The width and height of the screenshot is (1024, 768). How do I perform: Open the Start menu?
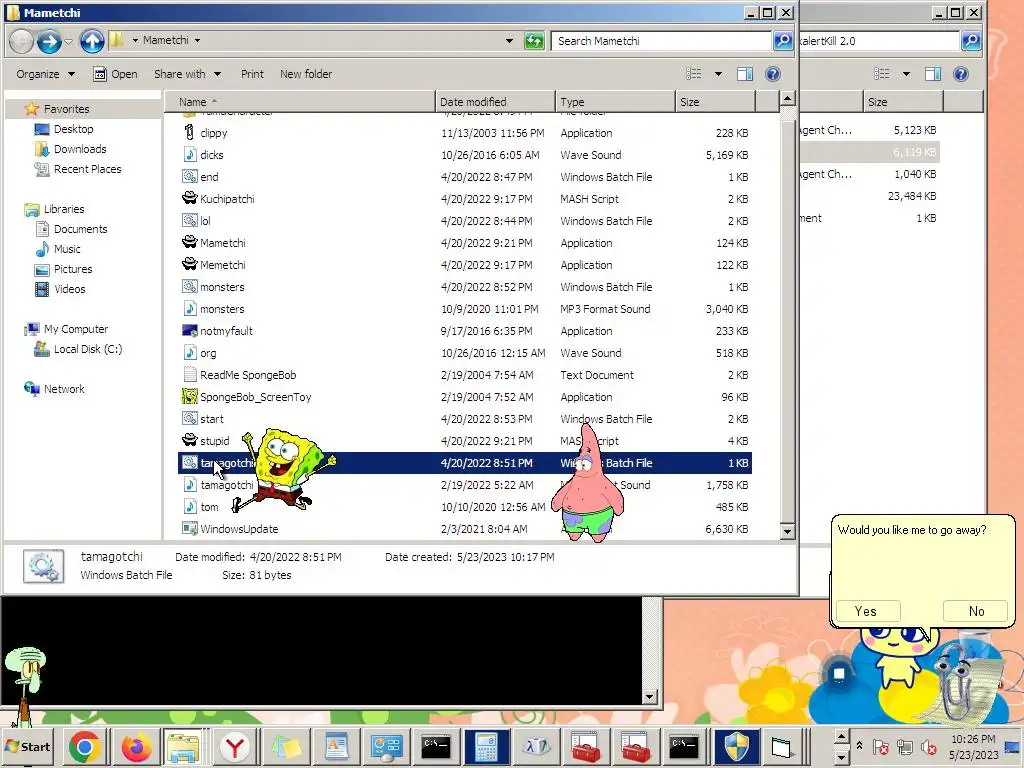point(28,746)
